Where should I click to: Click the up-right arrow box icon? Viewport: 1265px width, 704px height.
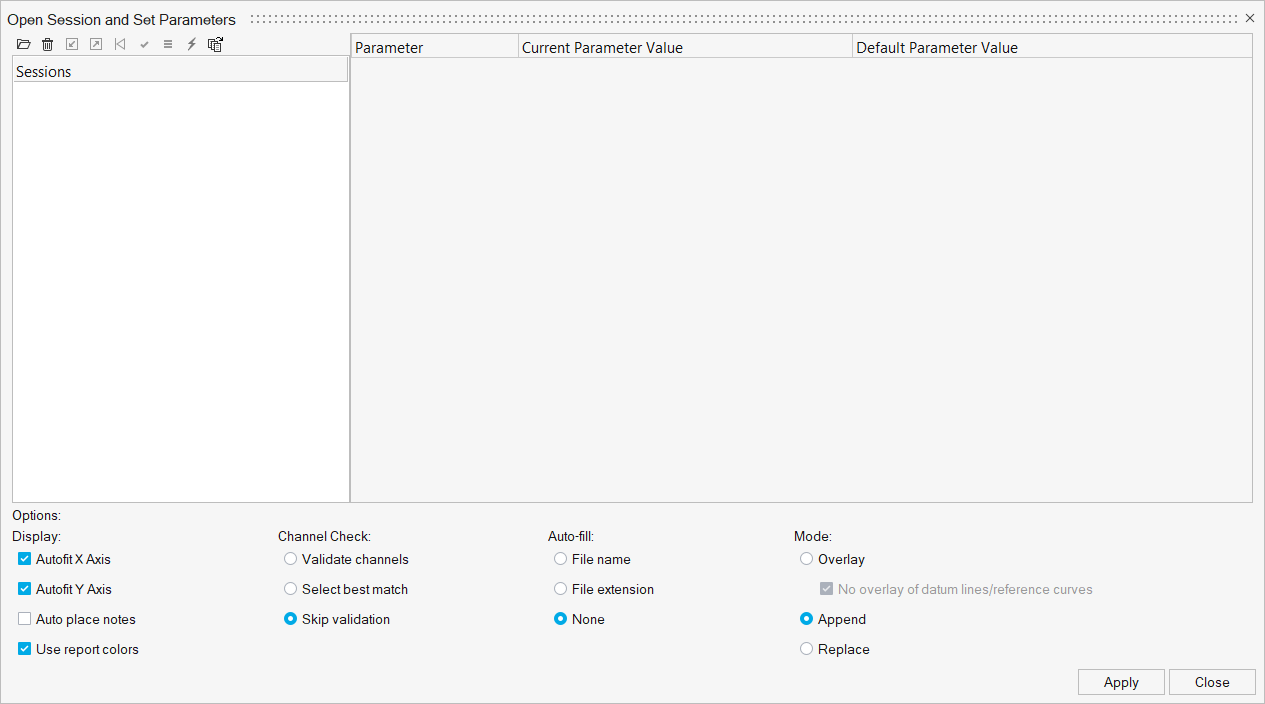[96, 44]
